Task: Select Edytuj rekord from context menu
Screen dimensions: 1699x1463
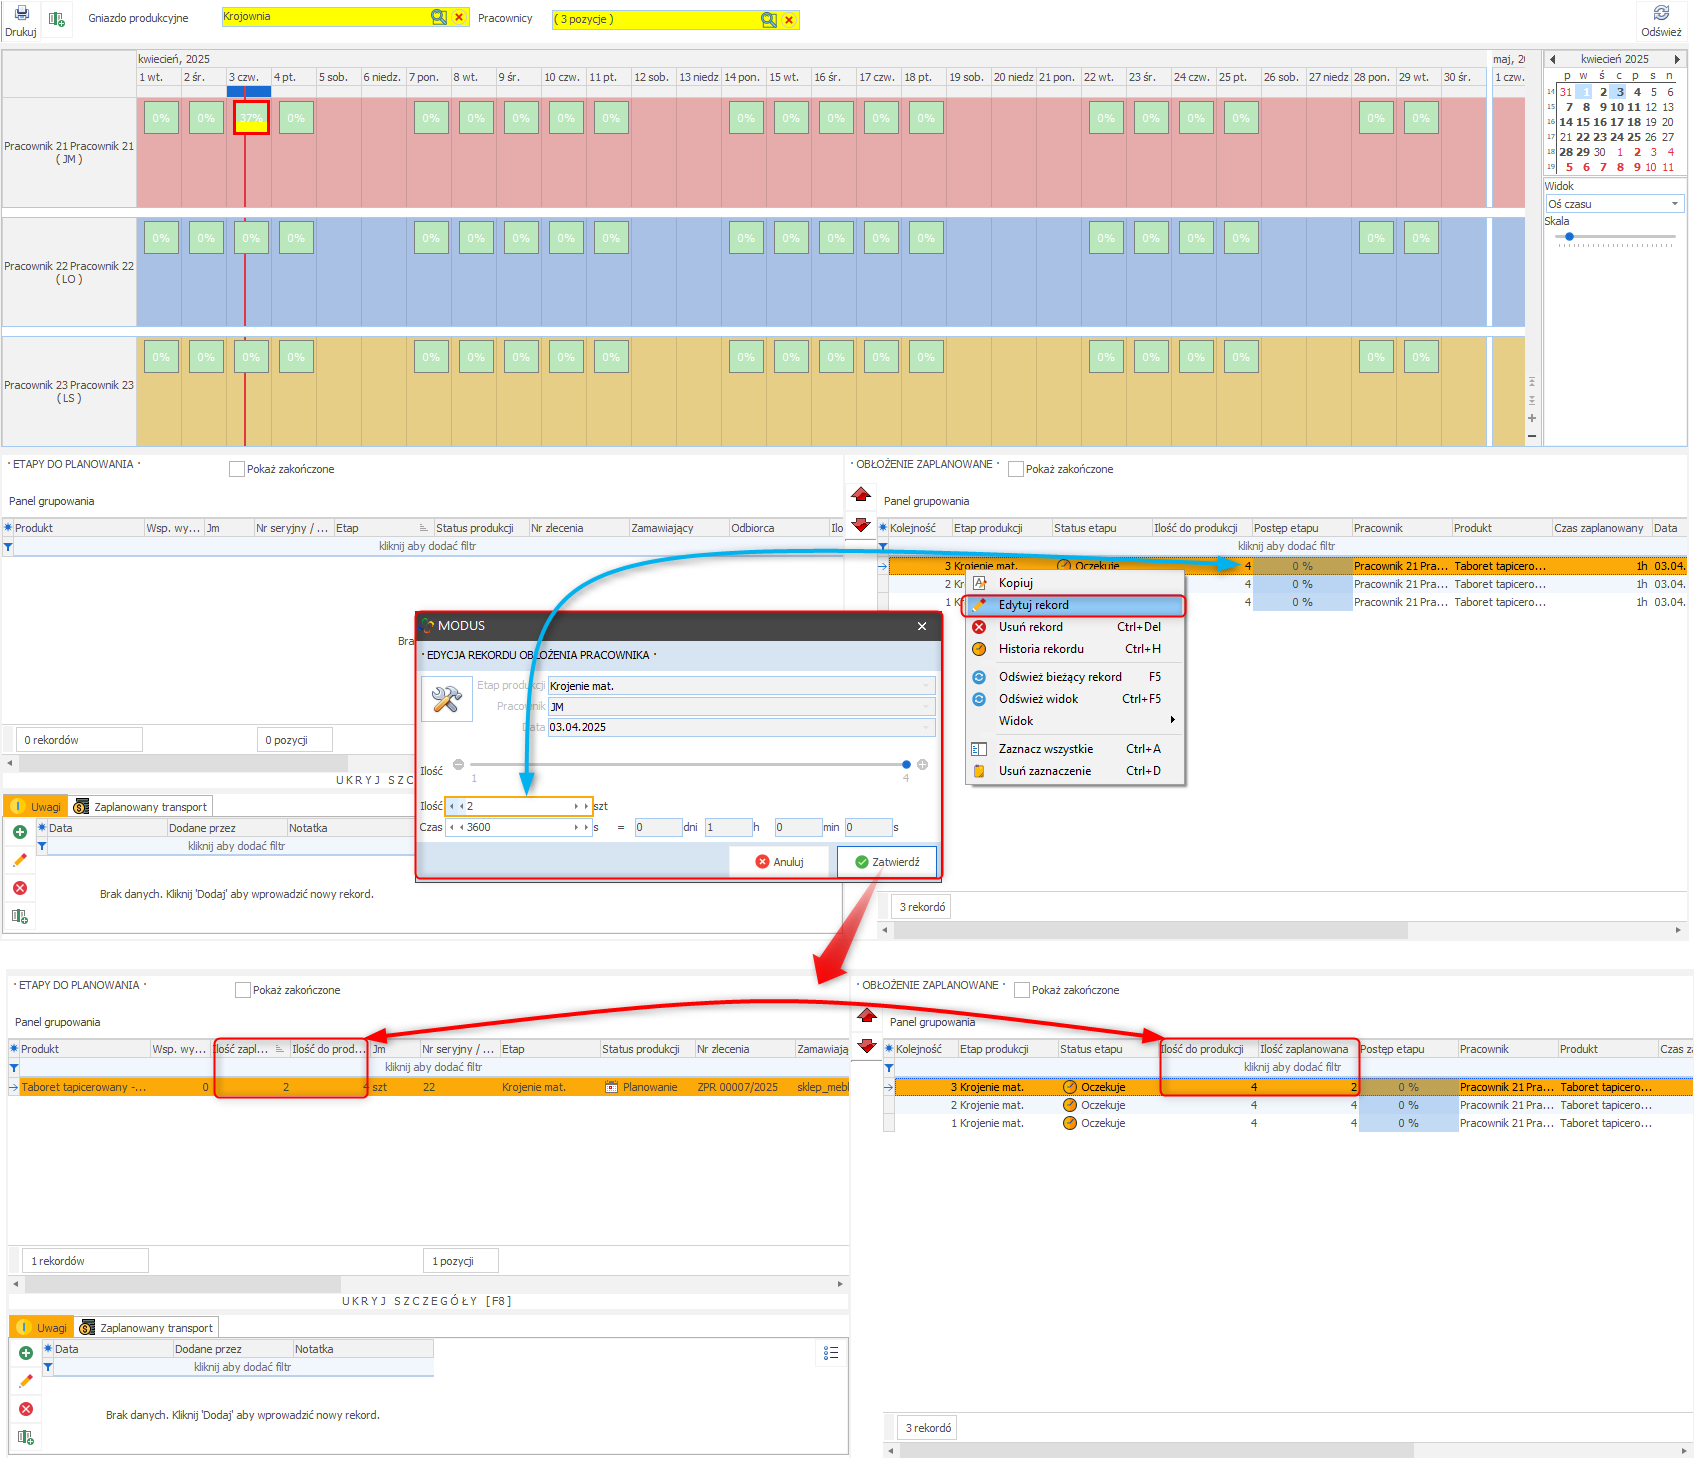Action: tap(1033, 605)
